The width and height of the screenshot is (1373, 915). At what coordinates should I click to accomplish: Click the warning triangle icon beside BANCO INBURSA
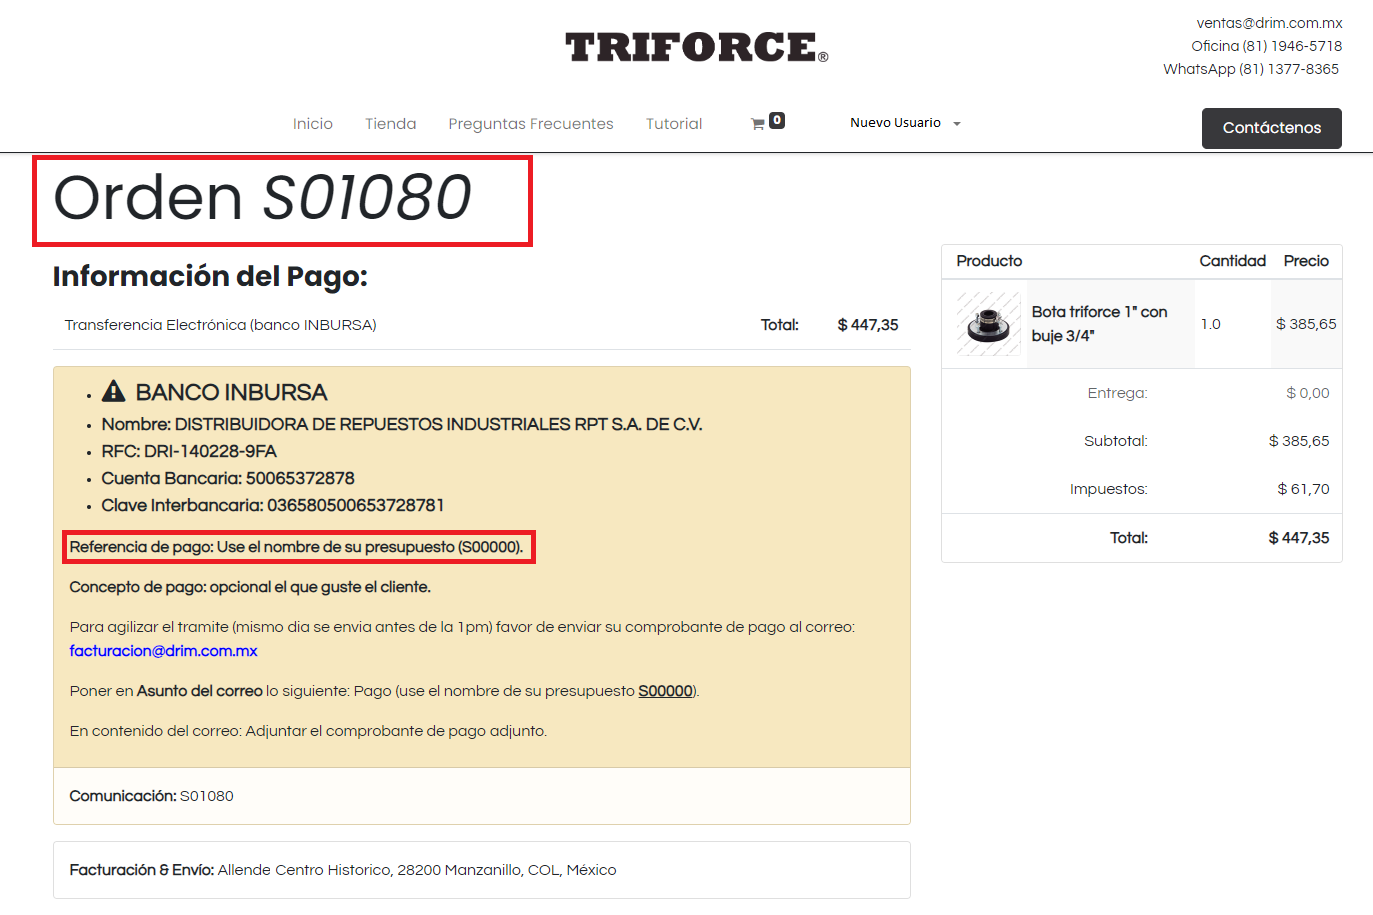(x=114, y=391)
